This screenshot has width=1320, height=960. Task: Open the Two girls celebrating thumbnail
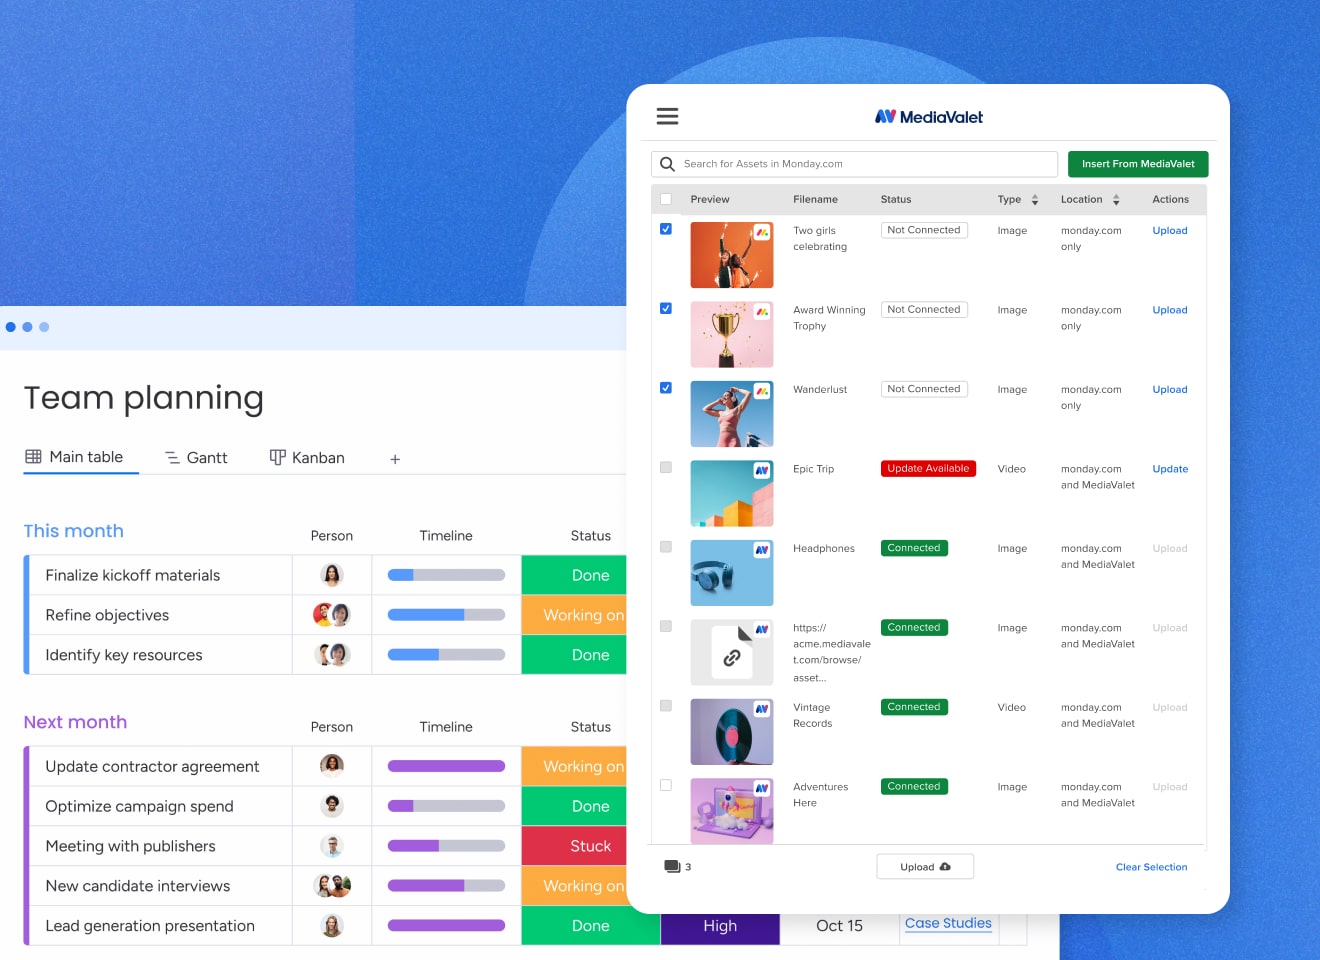point(732,255)
